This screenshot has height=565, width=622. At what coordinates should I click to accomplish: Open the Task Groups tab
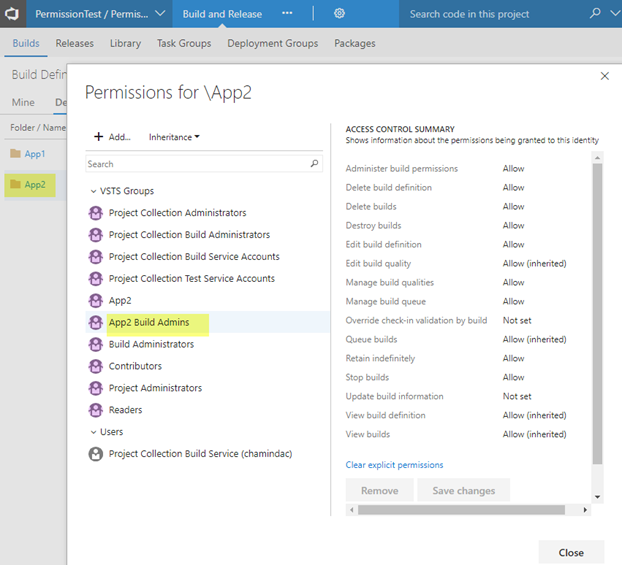(x=184, y=44)
